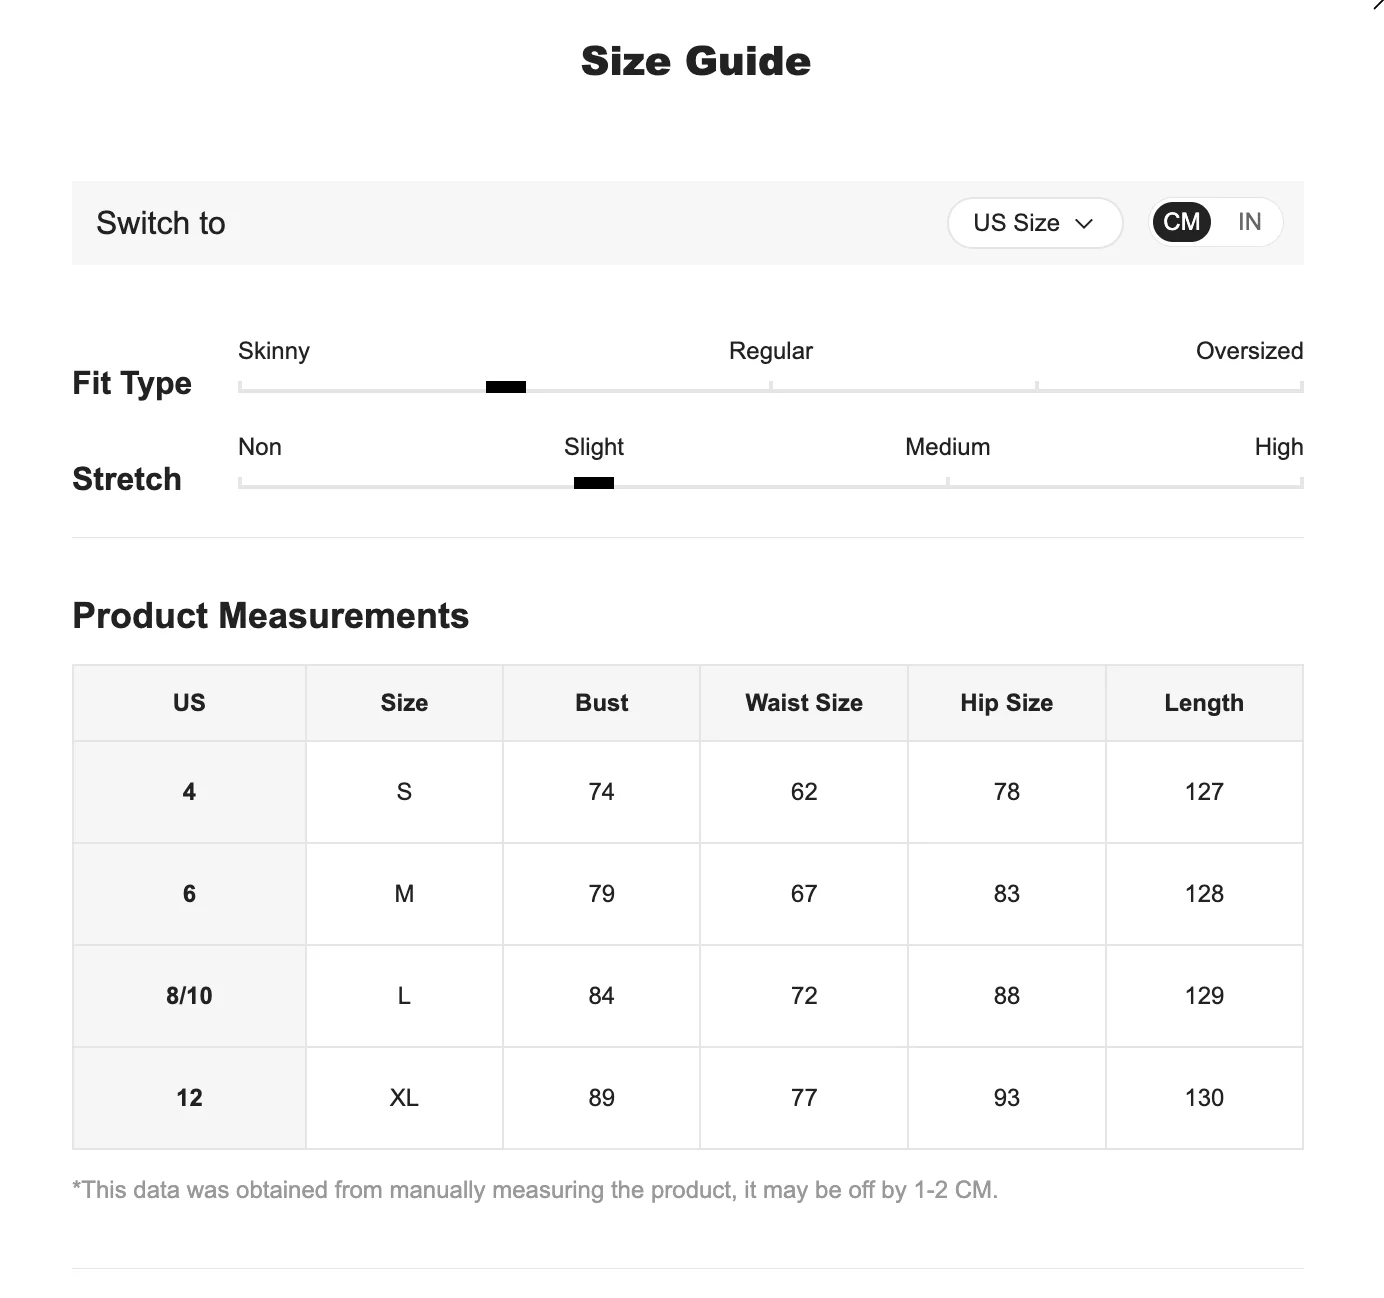Image resolution: width=1384 pixels, height=1298 pixels.
Task: Click the Oversized fit label
Action: tap(1249, 351)
